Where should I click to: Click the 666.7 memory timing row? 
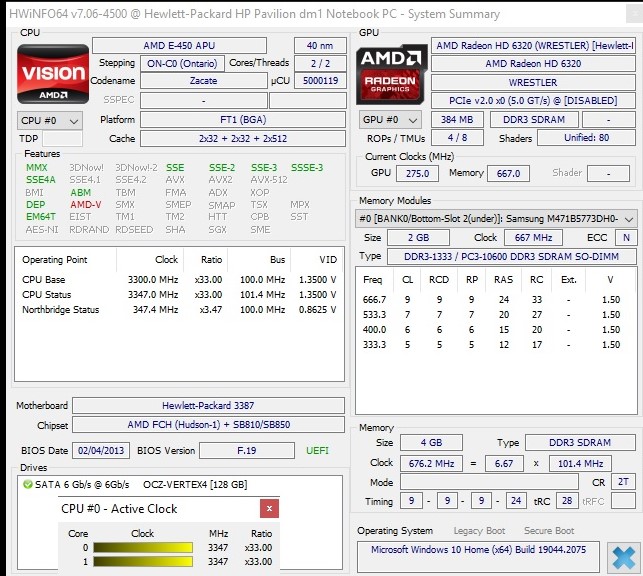pos(495,300)
